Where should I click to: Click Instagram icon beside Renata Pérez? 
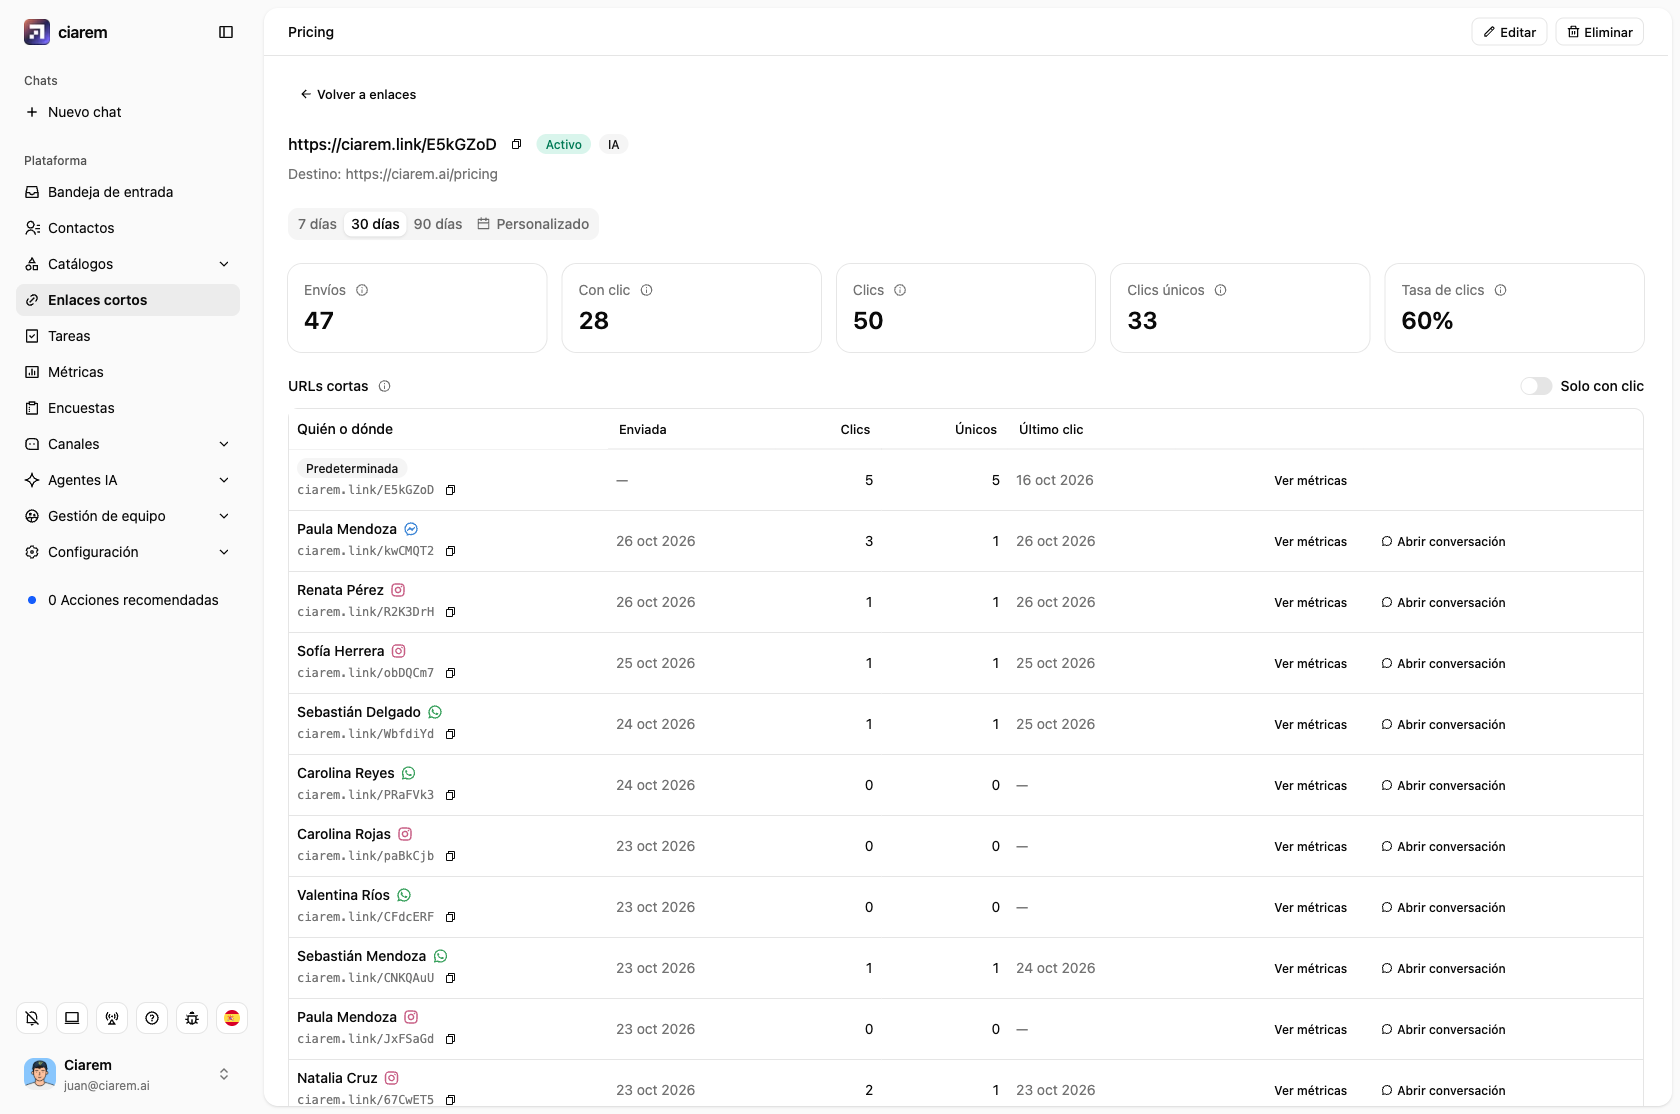point(398,590)
